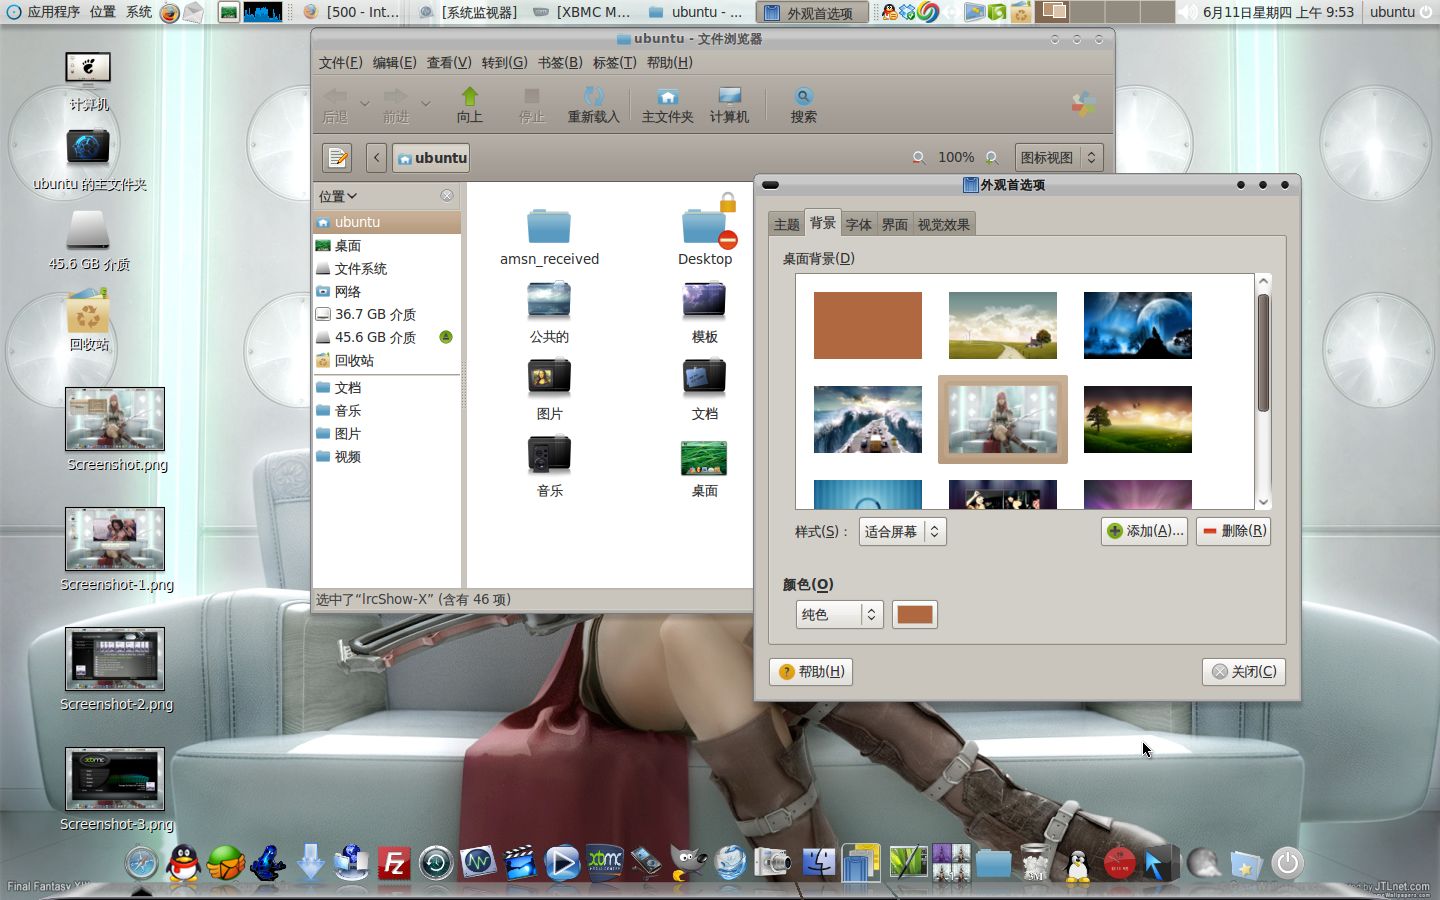Open the forward (前进) history dropdown arrow

click(426, 103)
